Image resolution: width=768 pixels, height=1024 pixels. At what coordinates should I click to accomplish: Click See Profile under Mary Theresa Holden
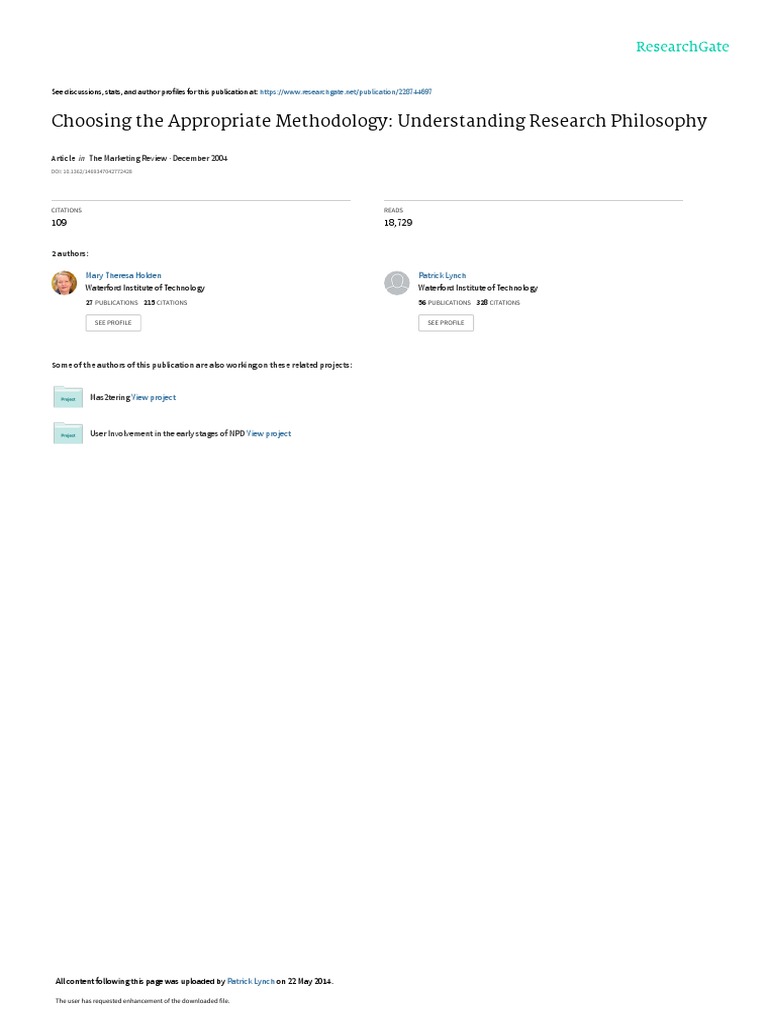click(x=113, y=323)
